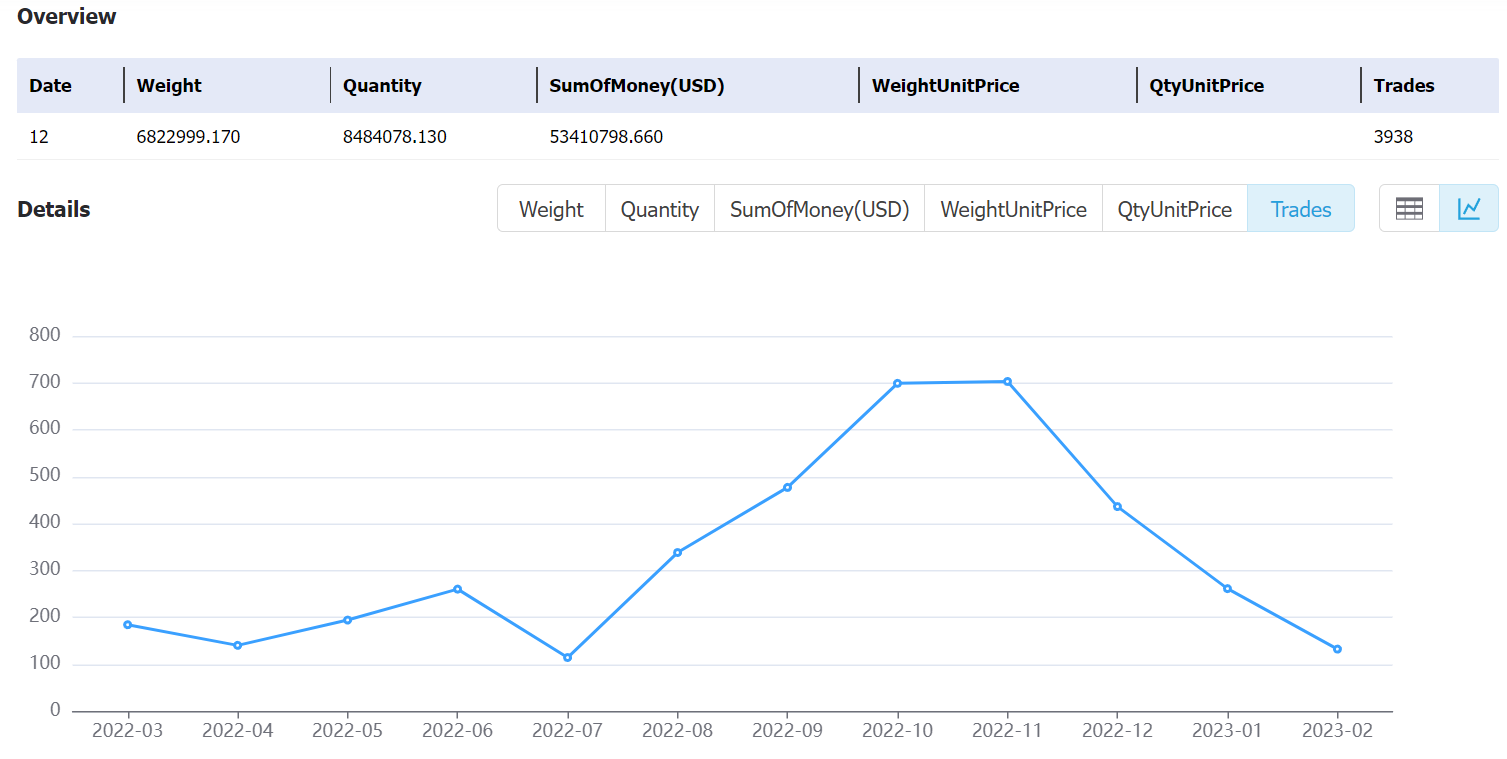
Task: Click the 2022-11 peak data point
Action: click(1007, 381)
